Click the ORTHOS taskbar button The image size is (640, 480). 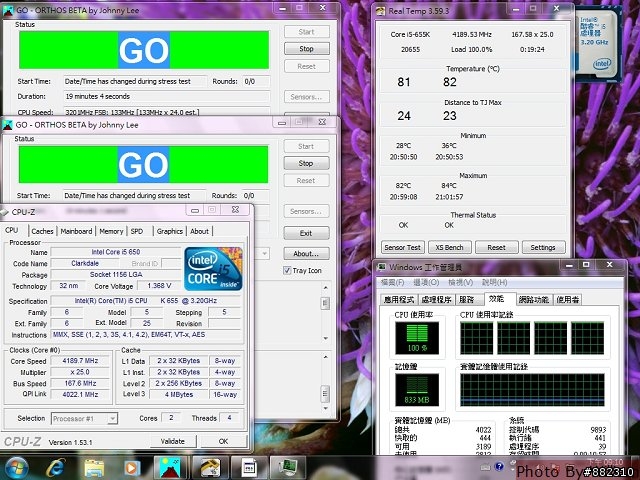point(170,468)
